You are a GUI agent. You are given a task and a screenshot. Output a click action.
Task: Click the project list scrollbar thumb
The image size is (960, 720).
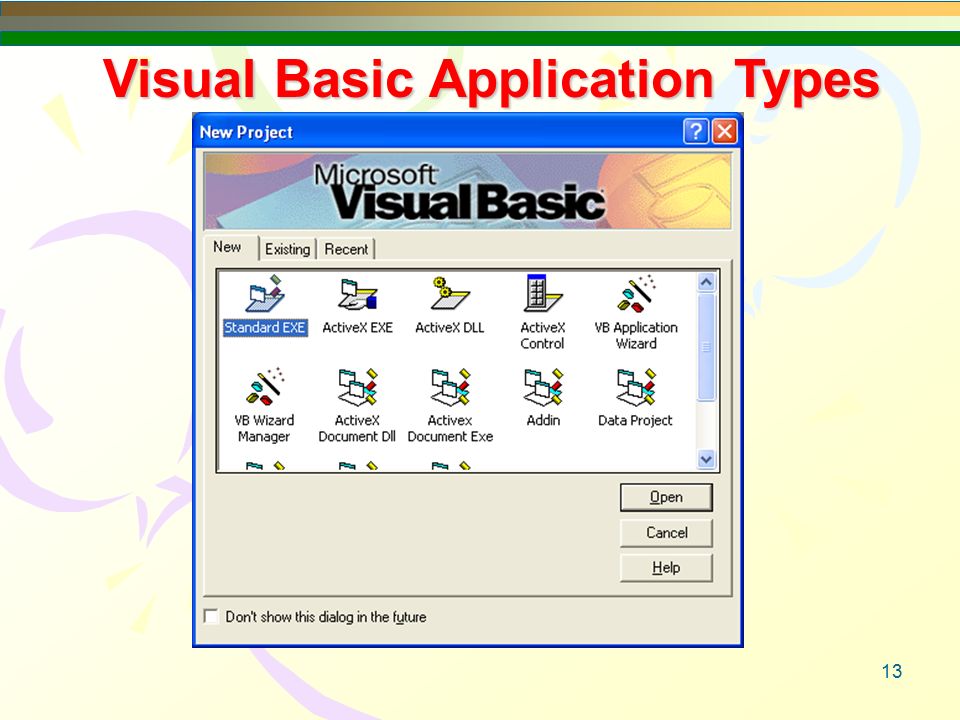(x=706, y=347)
